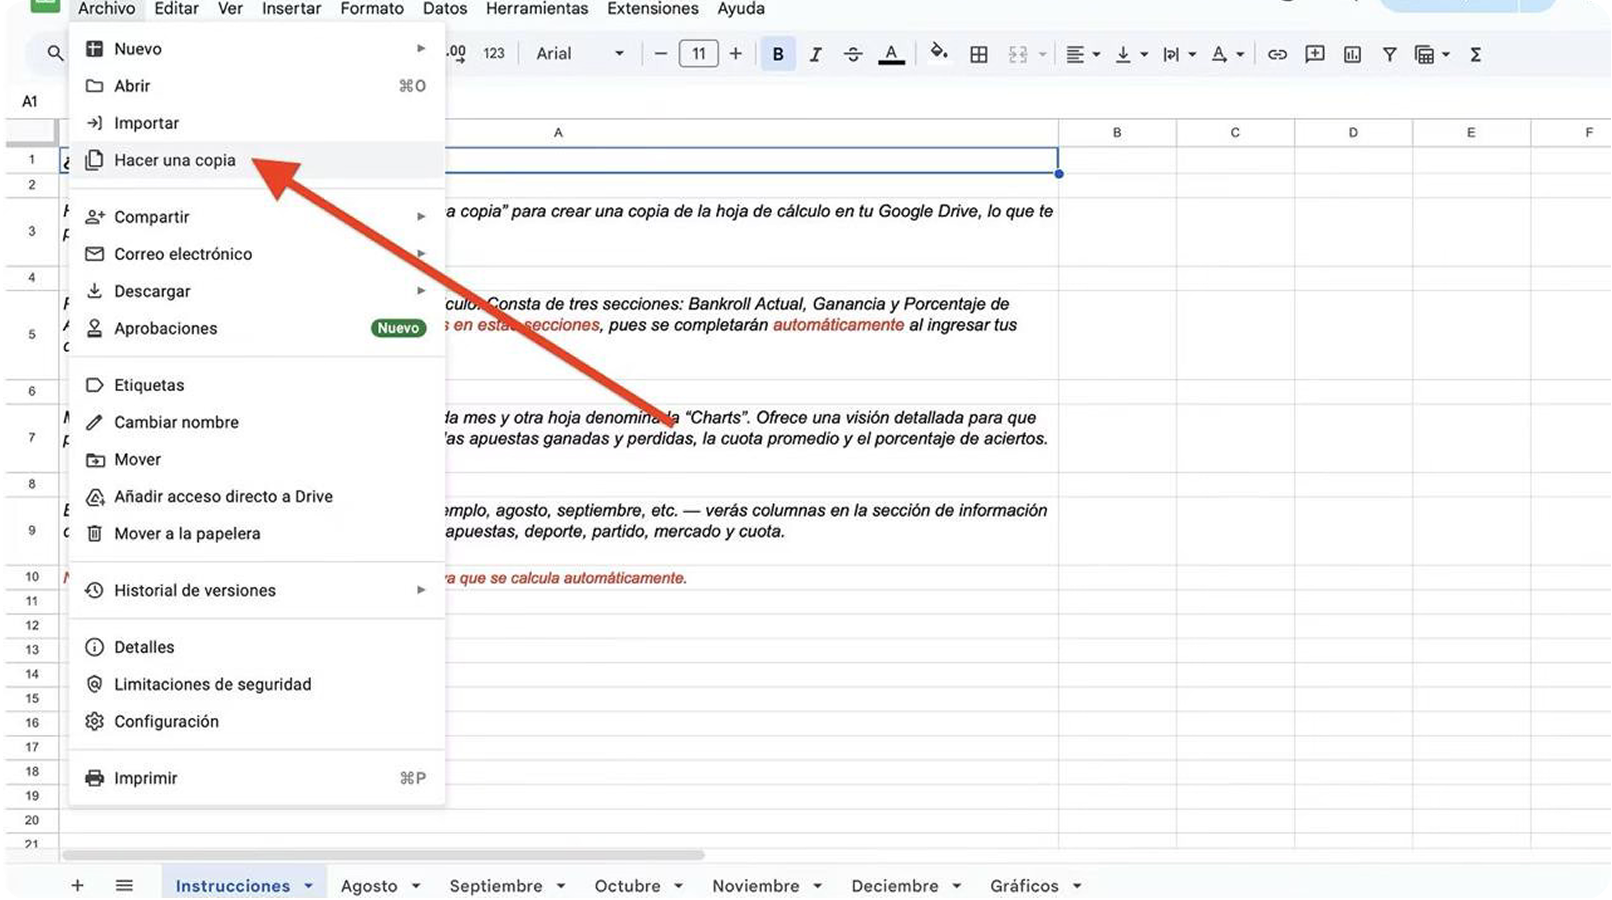Open the fill color picker
Screen dimensions: 1612x900
[938, 52]
